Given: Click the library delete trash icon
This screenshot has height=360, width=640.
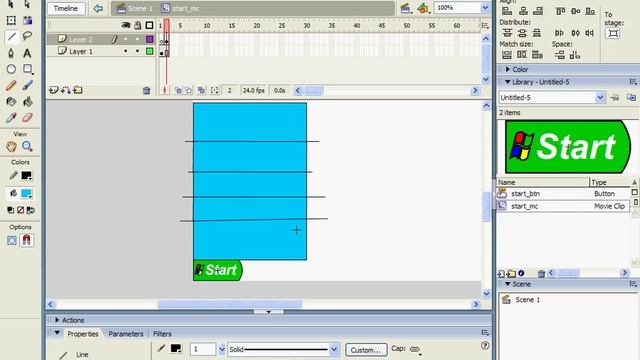Looking at the screenshot, I should (541, 273).
